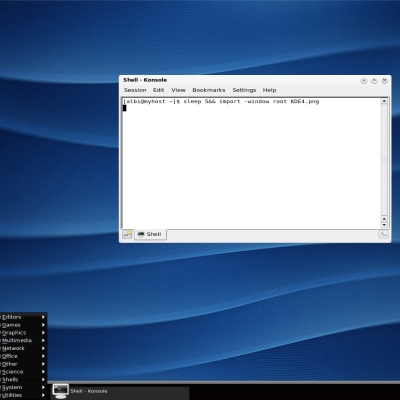
Task: Open the Settings menu in Konsole
Action: coord(244,90)
